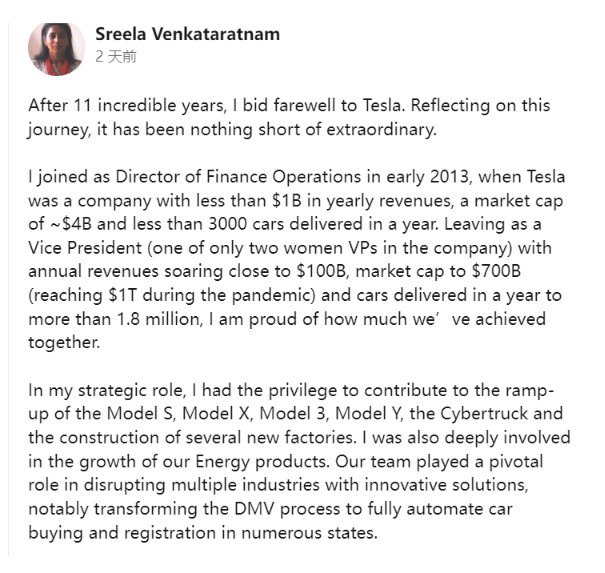Click the 'After 11 incredible years' opening line

click(127, 105)
